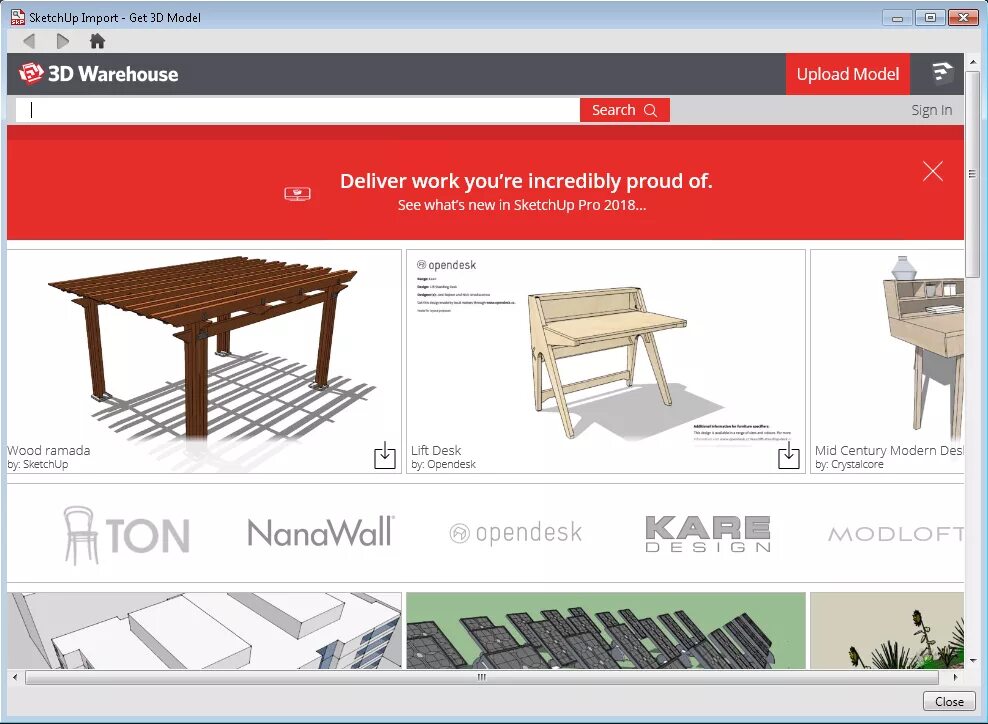The width and height of the screenshot is (988, 724).
Task: Open the menu icon next to Upload Model
Action: 941,72
